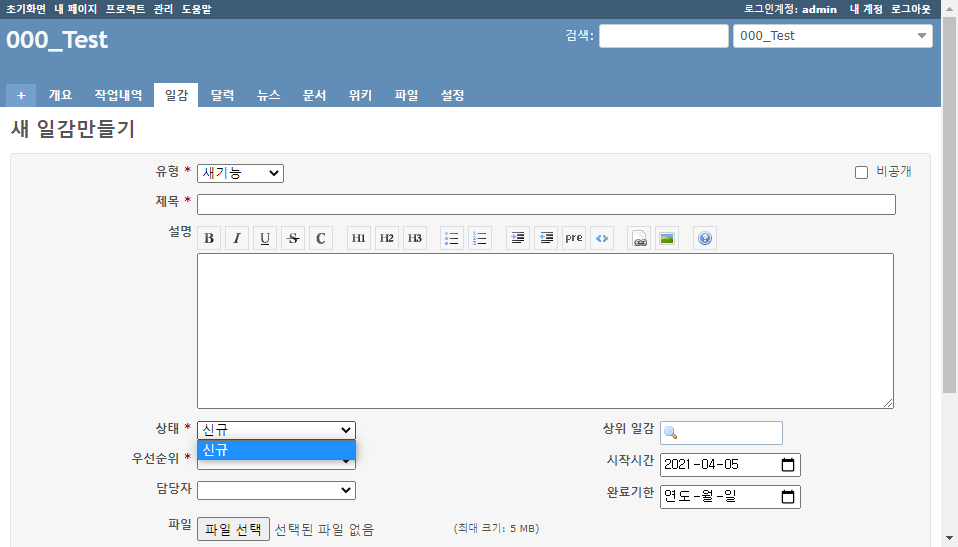Open 내 페이지 my page link
This screenshot has width=958, height=547.
pyautogui.click(x=76, y=9)
